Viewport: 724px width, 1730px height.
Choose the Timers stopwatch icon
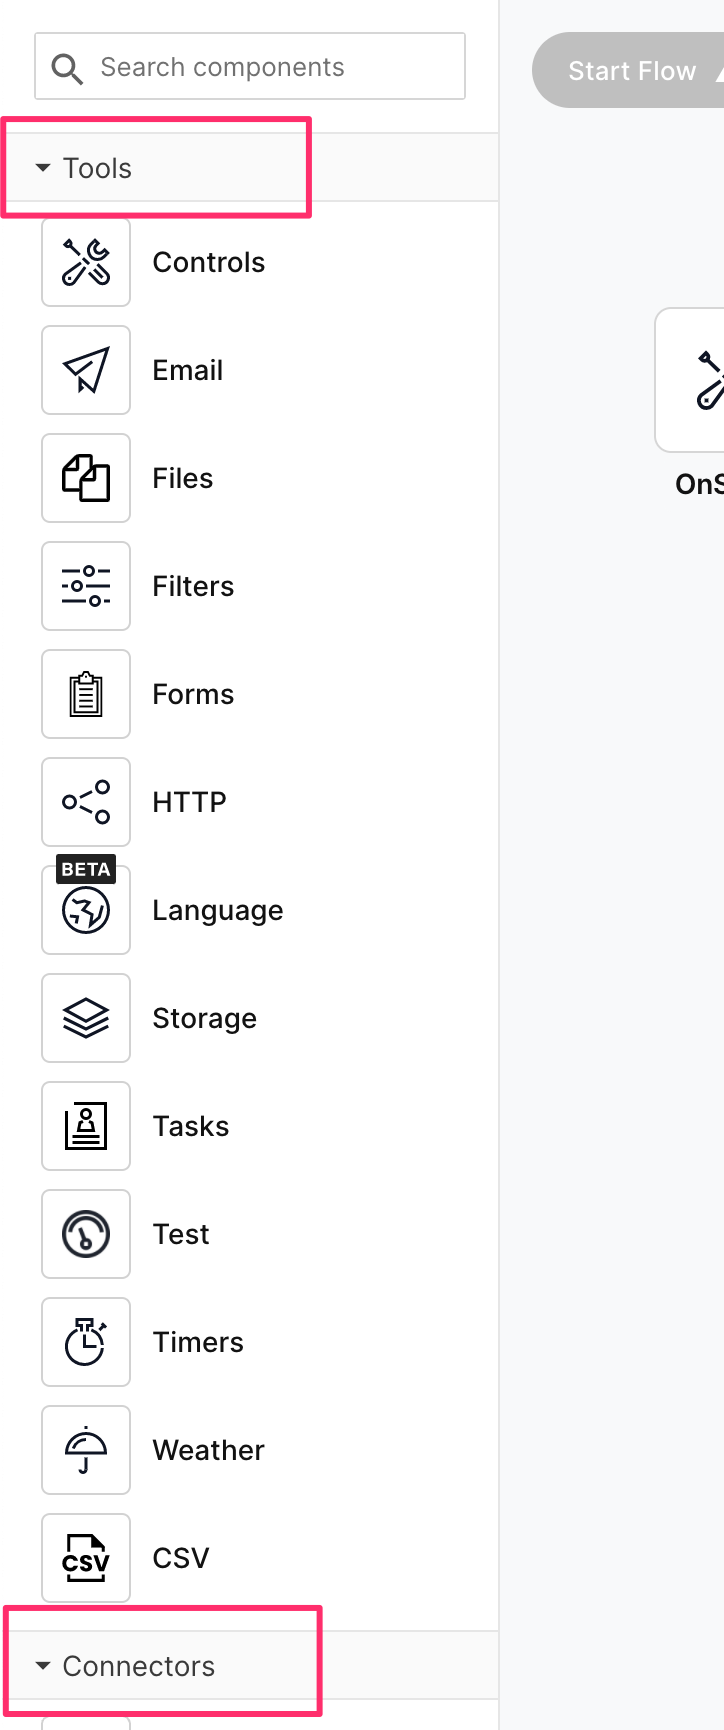point(86,1342)
